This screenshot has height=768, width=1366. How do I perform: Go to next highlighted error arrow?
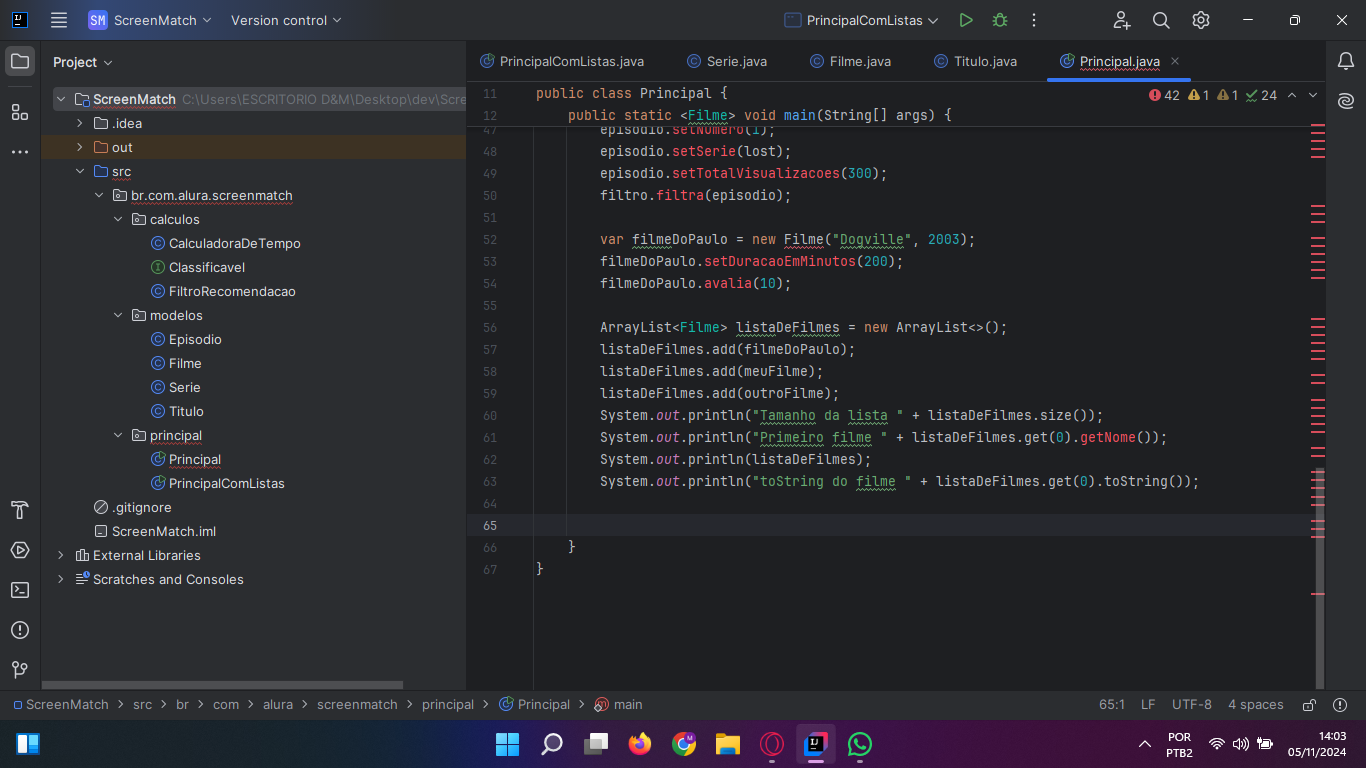click(x=1313, y=95)
